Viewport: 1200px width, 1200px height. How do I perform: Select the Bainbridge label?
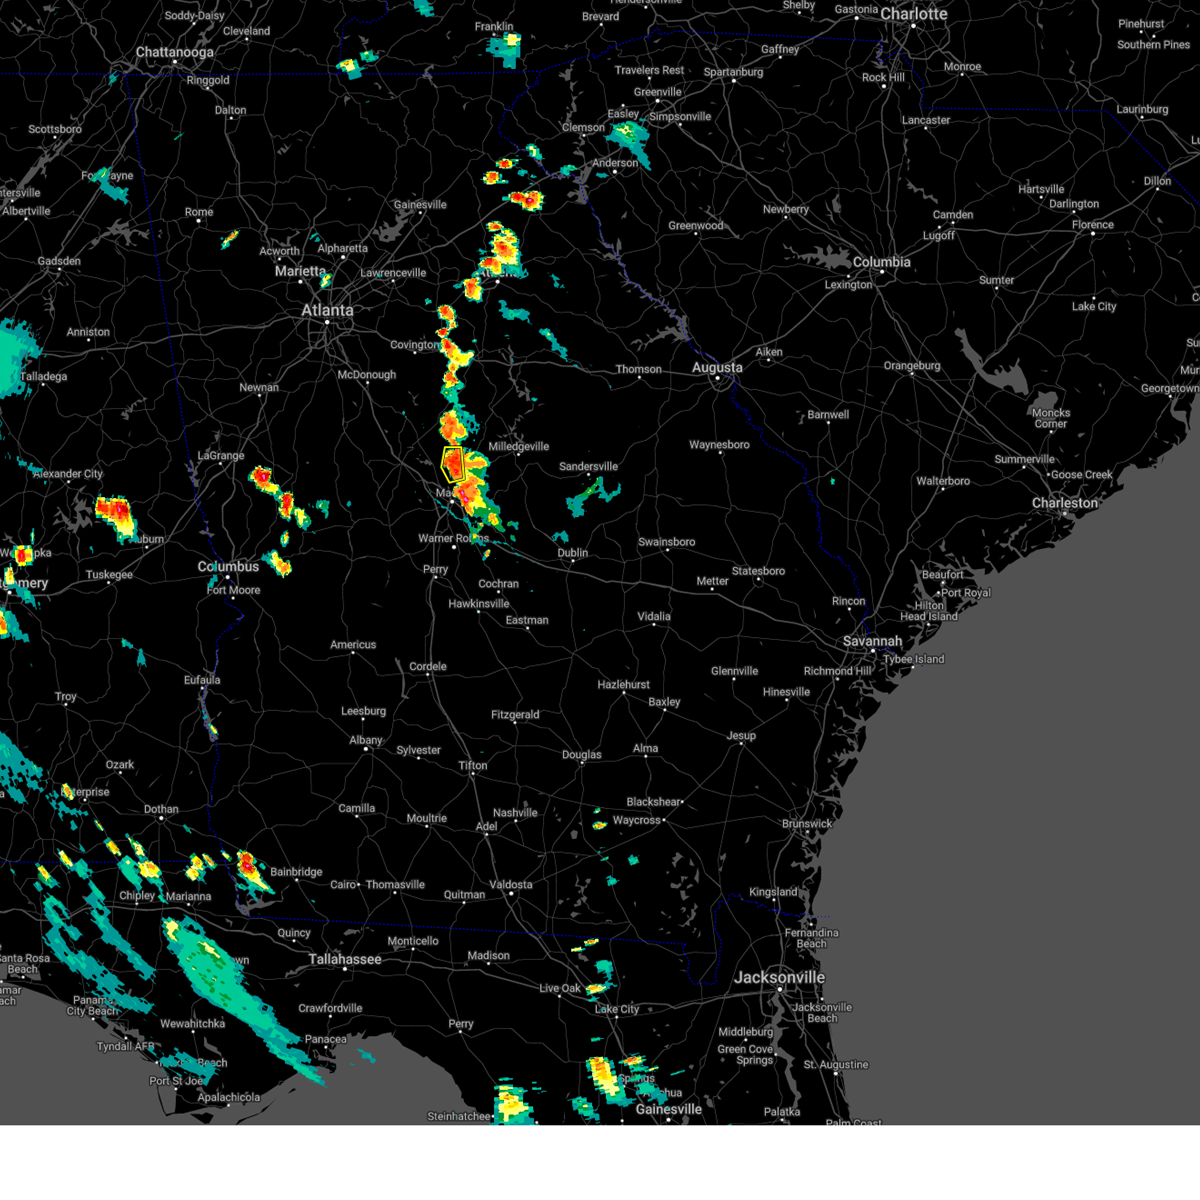[x=296, y=872]
